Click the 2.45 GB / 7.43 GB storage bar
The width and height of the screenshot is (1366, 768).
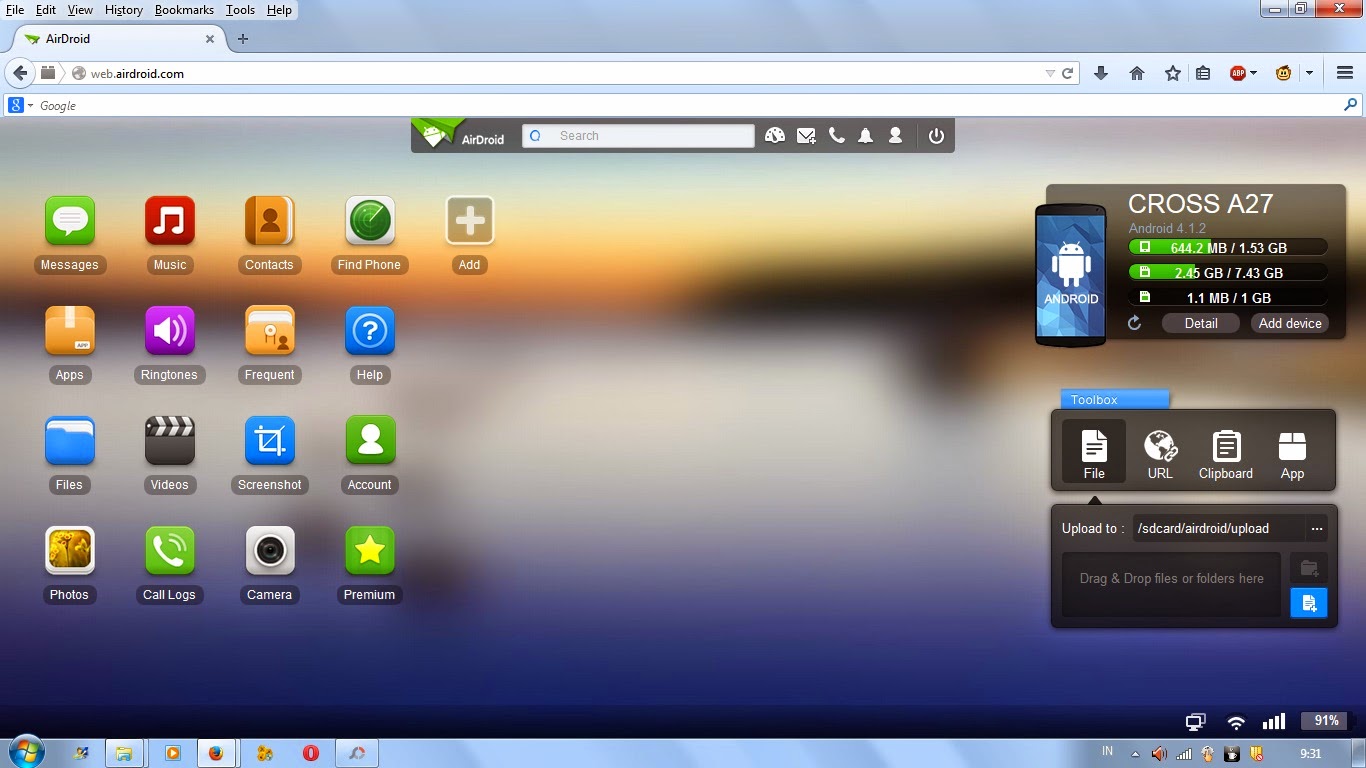(x=1228, y=272)
